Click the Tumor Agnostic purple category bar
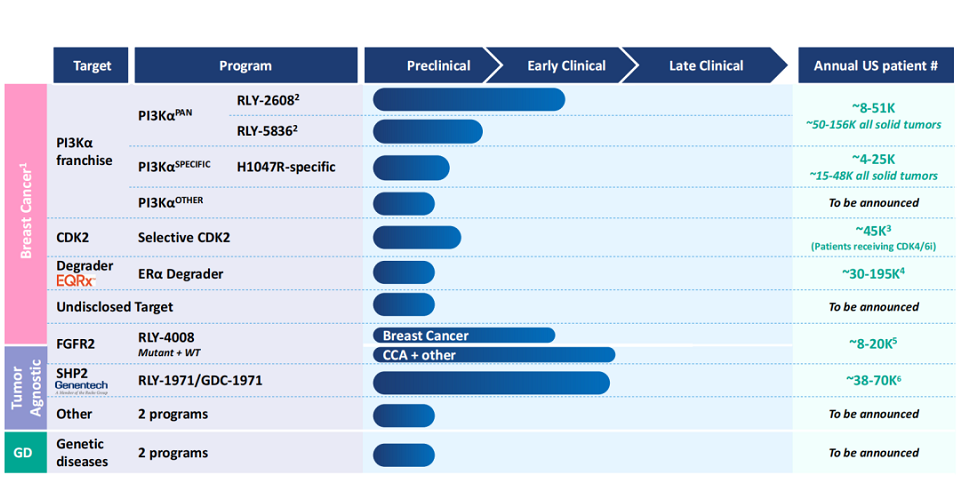This screenshot has height=499, width=961. tap(26, 387)
